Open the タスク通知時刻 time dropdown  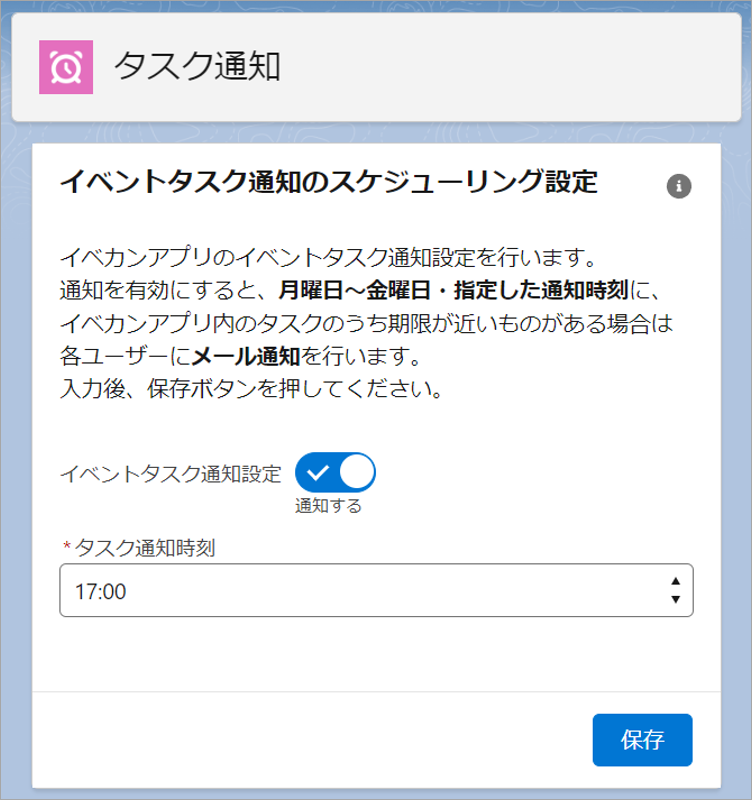click(x=376, y=591)
